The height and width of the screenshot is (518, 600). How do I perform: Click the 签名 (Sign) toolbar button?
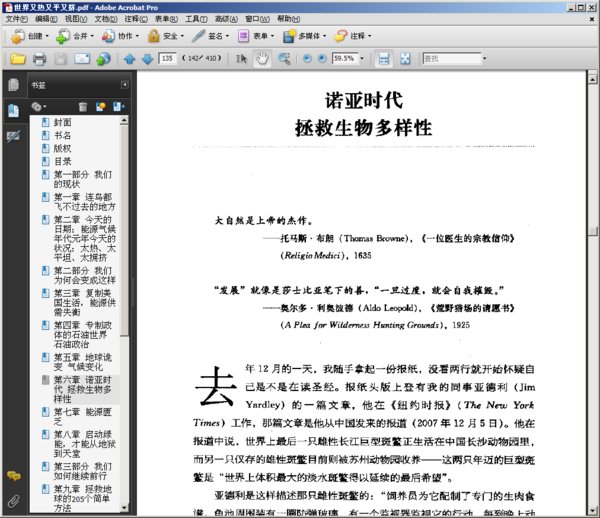210,35
